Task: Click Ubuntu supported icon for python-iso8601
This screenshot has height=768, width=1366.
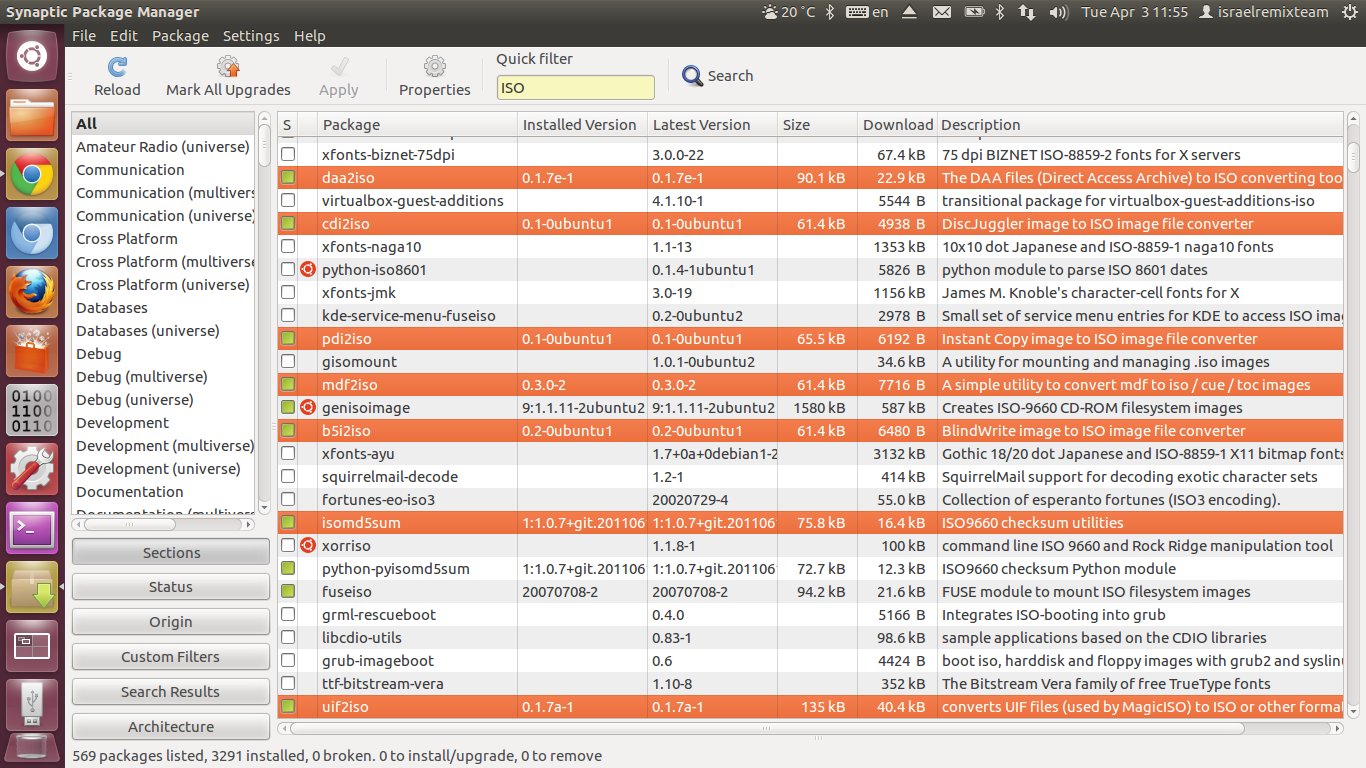Action: click(x=307, y=269)
